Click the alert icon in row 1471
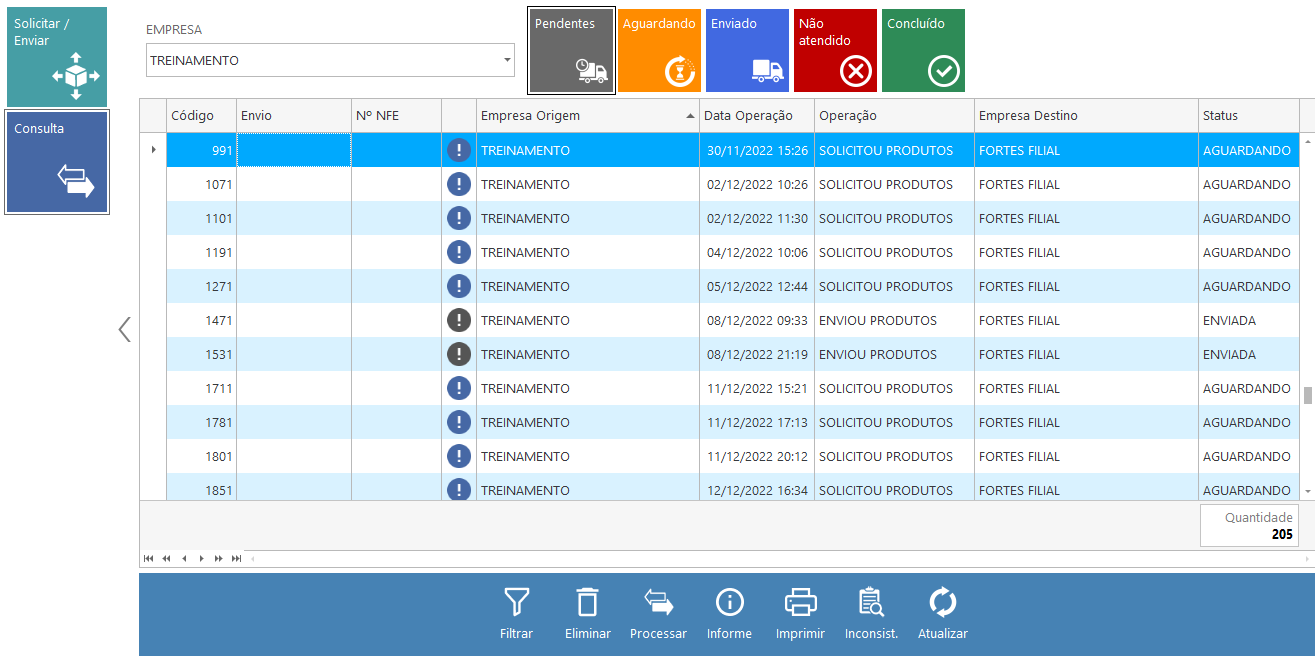1315x656 pixels. click(459, 321)
